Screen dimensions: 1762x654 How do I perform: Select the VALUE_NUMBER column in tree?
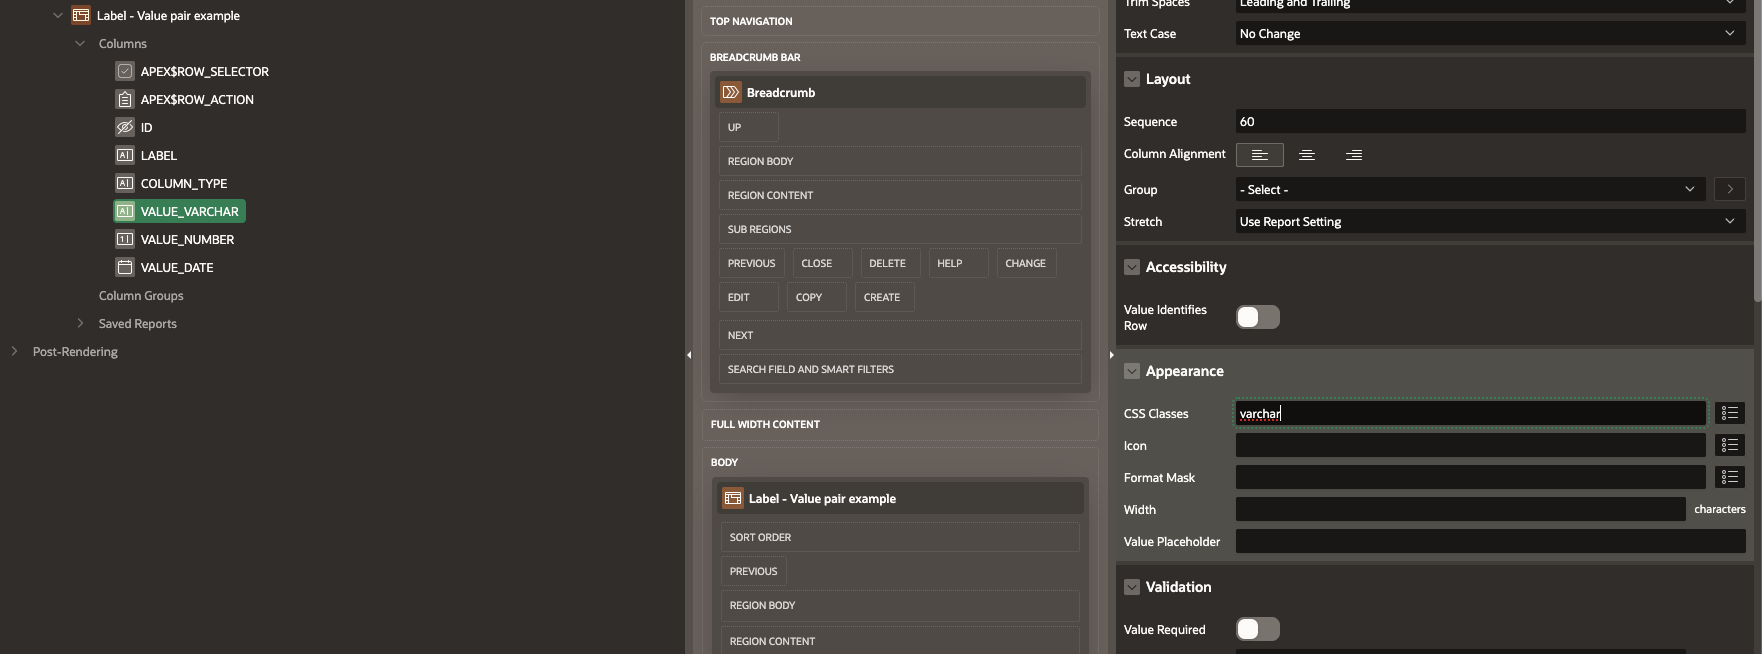click(187, 239)
